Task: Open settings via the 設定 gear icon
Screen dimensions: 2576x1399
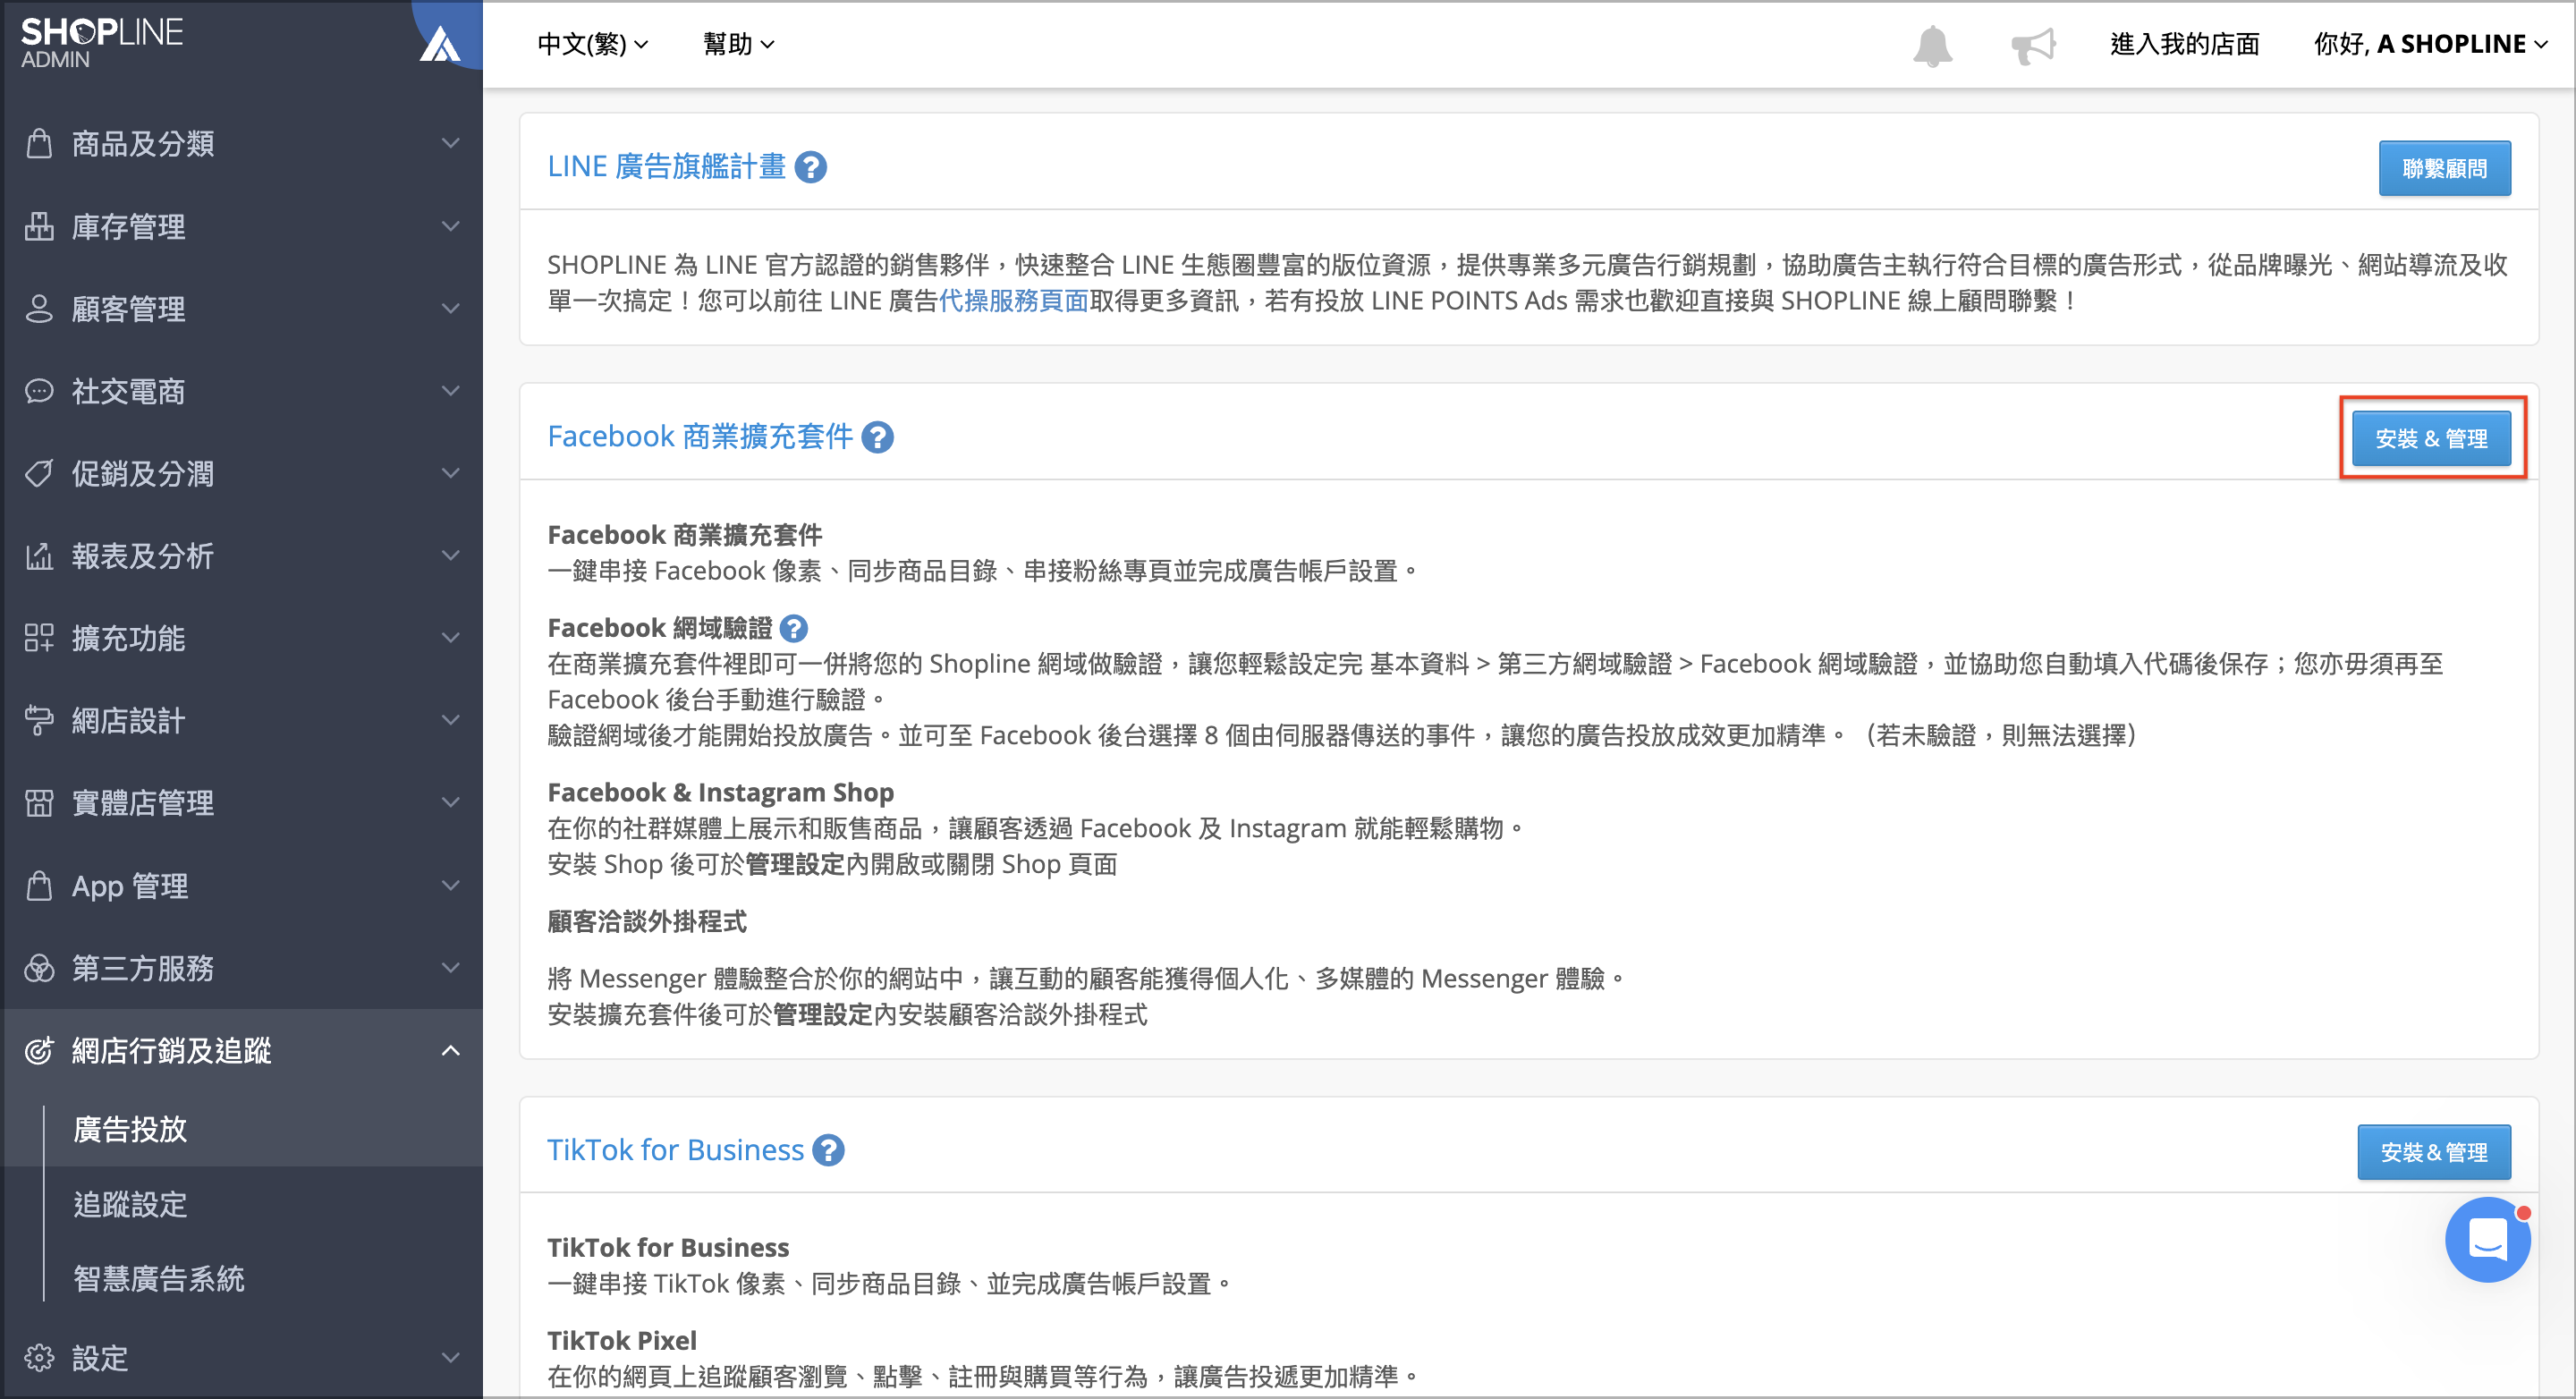Action: (x=39, y=1358)
